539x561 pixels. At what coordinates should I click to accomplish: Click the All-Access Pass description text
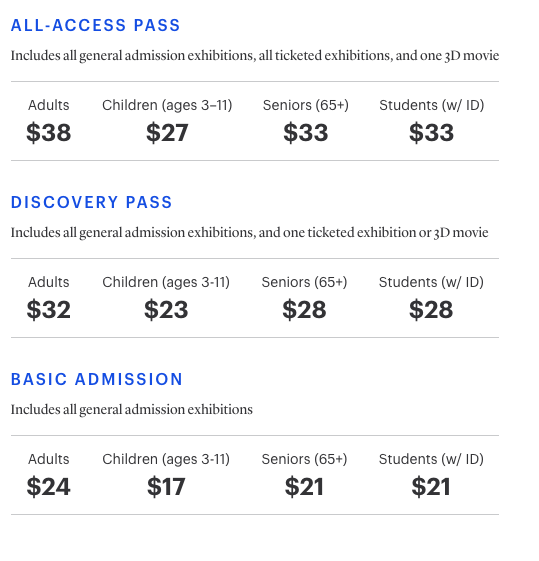pyautogui.click(x=255, y=56)
